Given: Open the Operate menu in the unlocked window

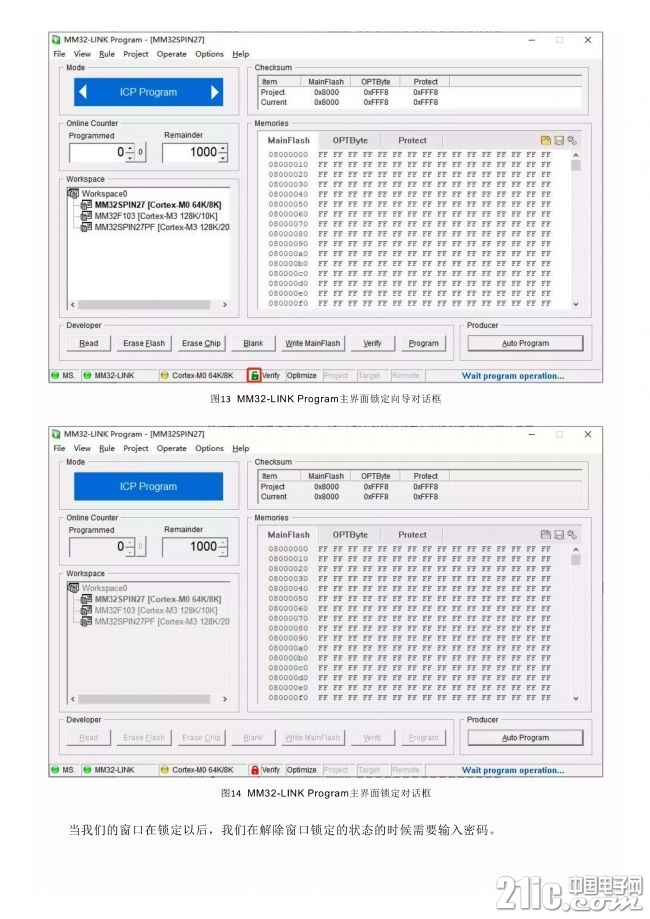Looking at the screenshot, I should [x=172, y=54].
